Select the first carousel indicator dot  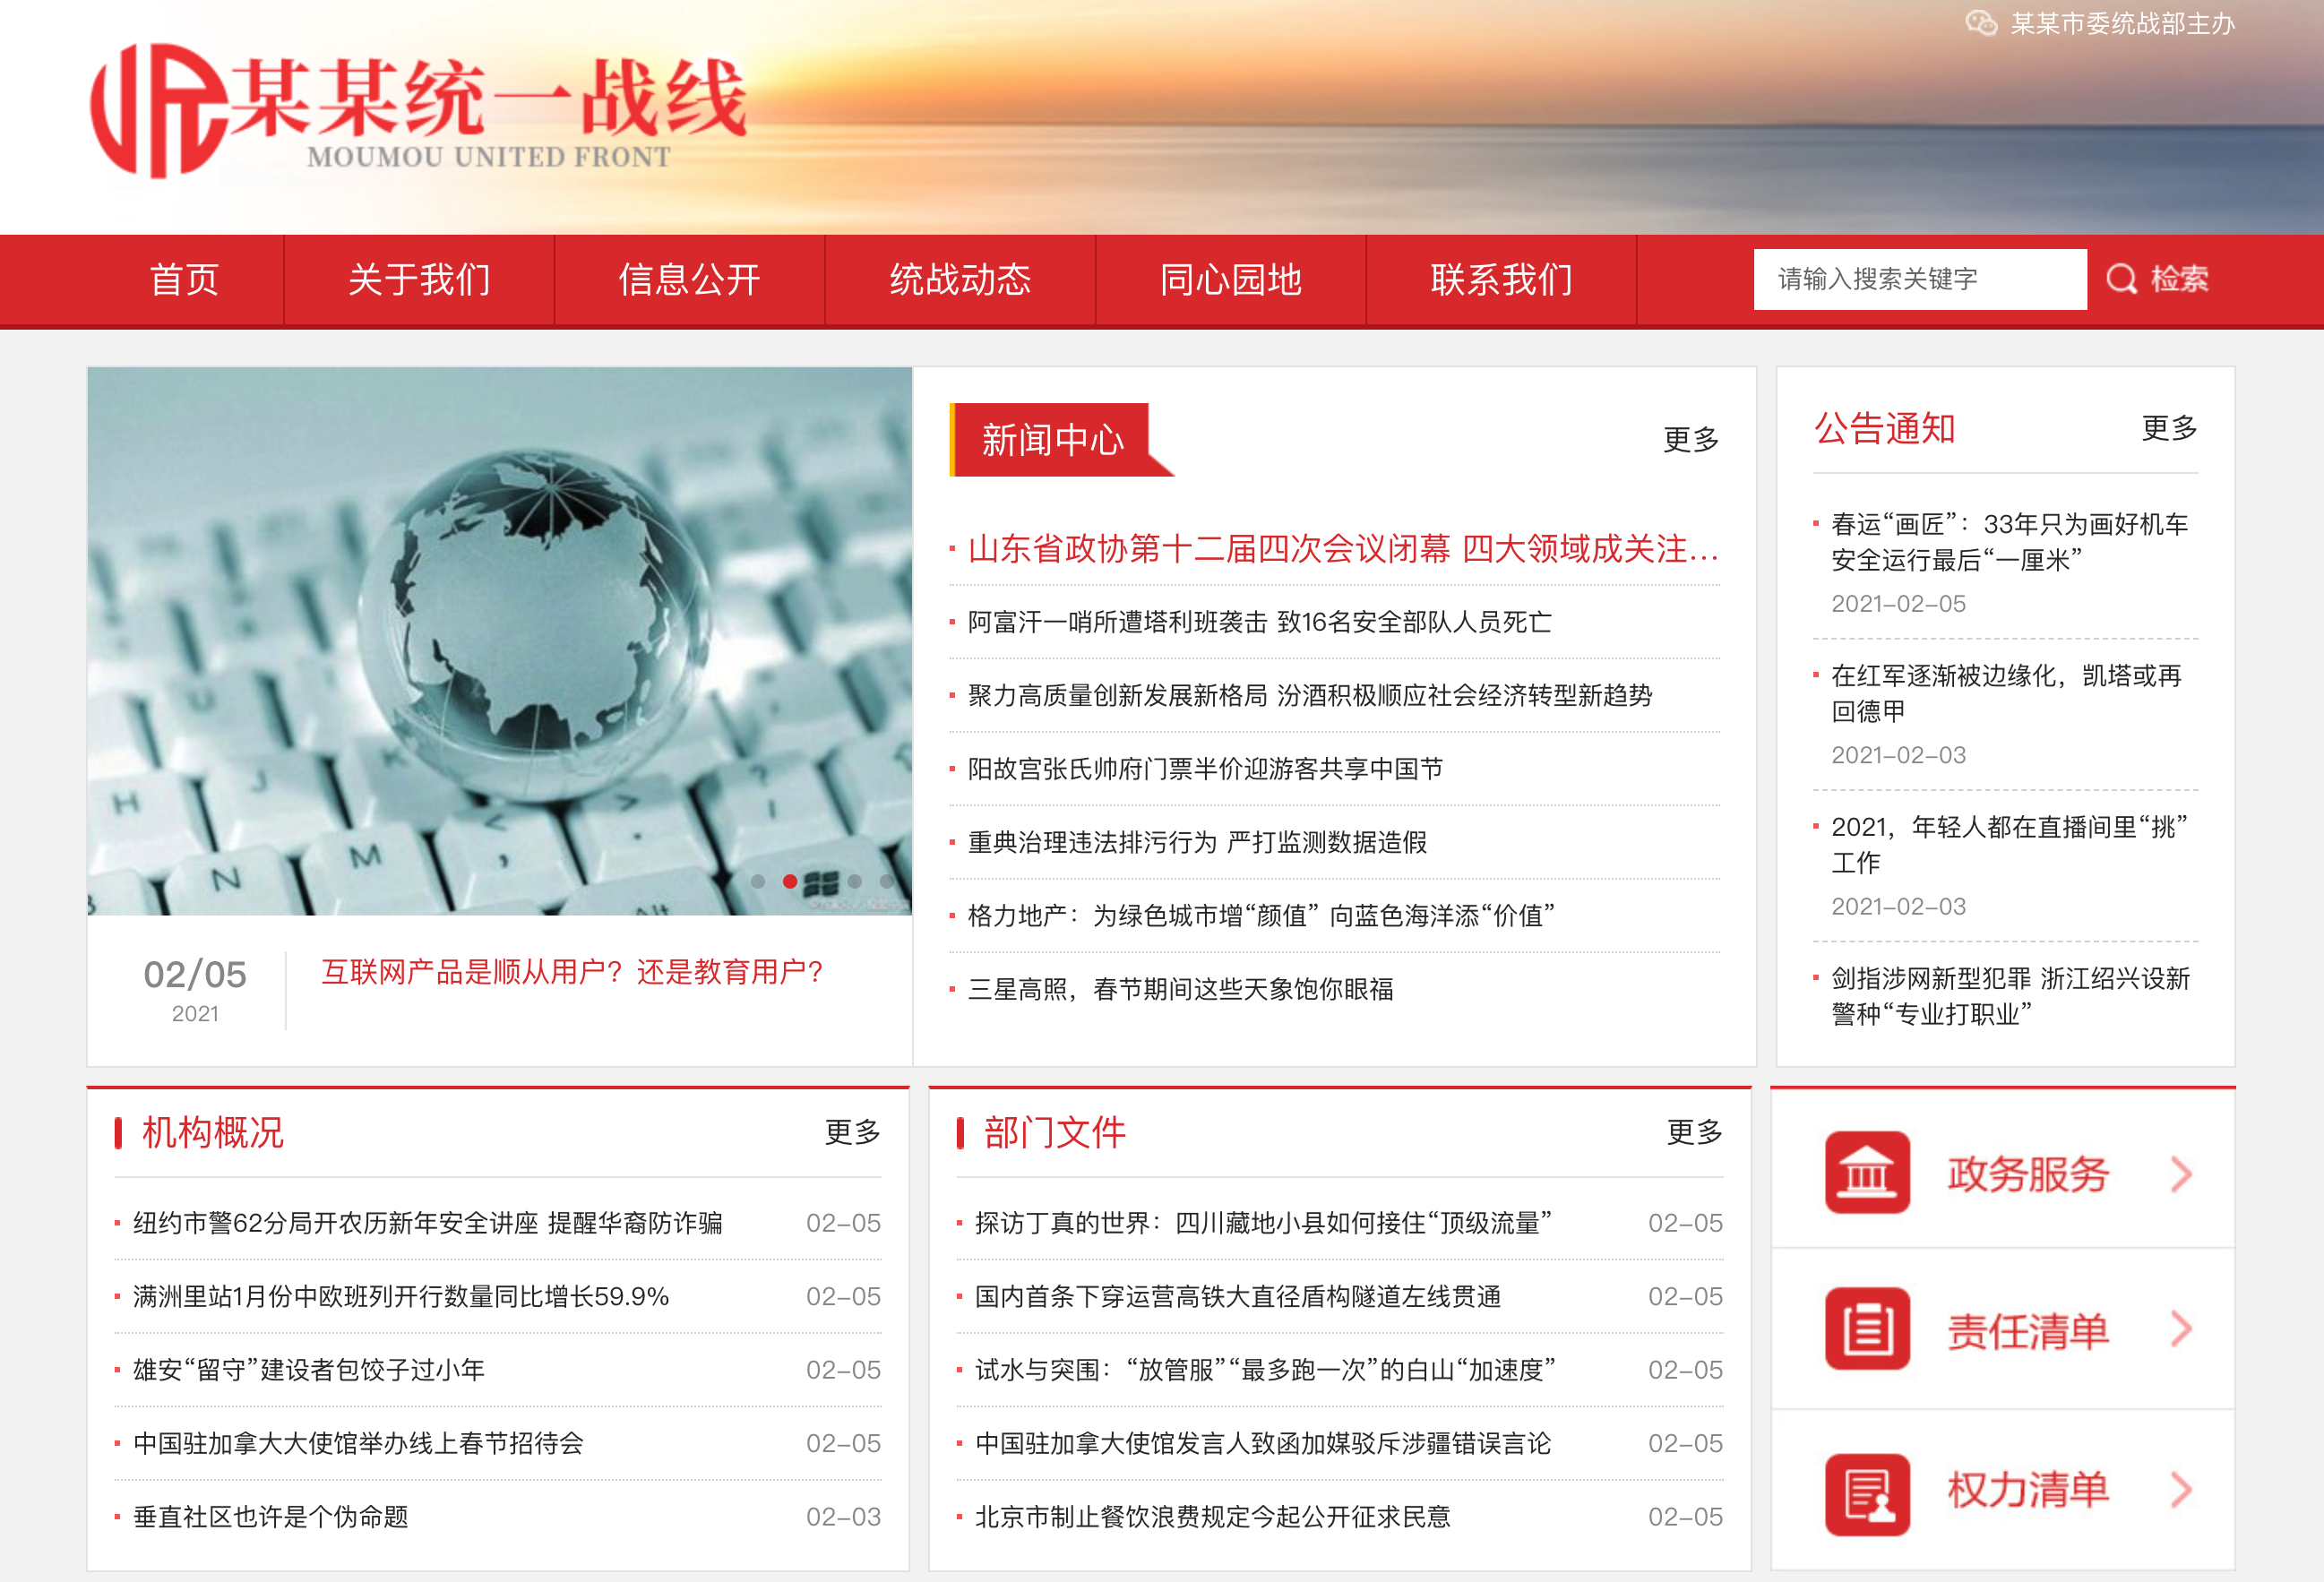tap(758, 881)
